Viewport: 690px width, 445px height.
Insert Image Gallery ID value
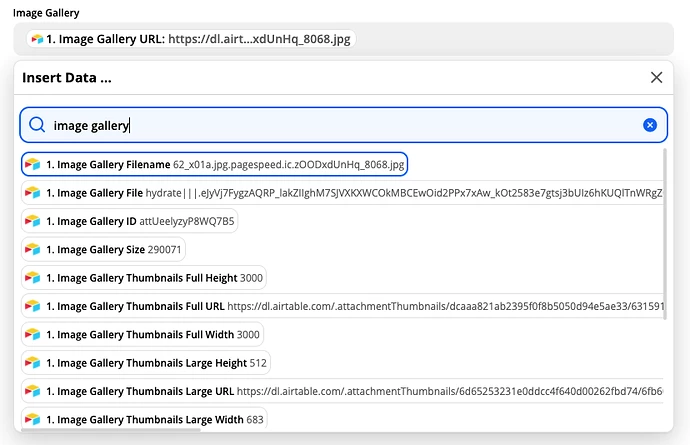129,221
